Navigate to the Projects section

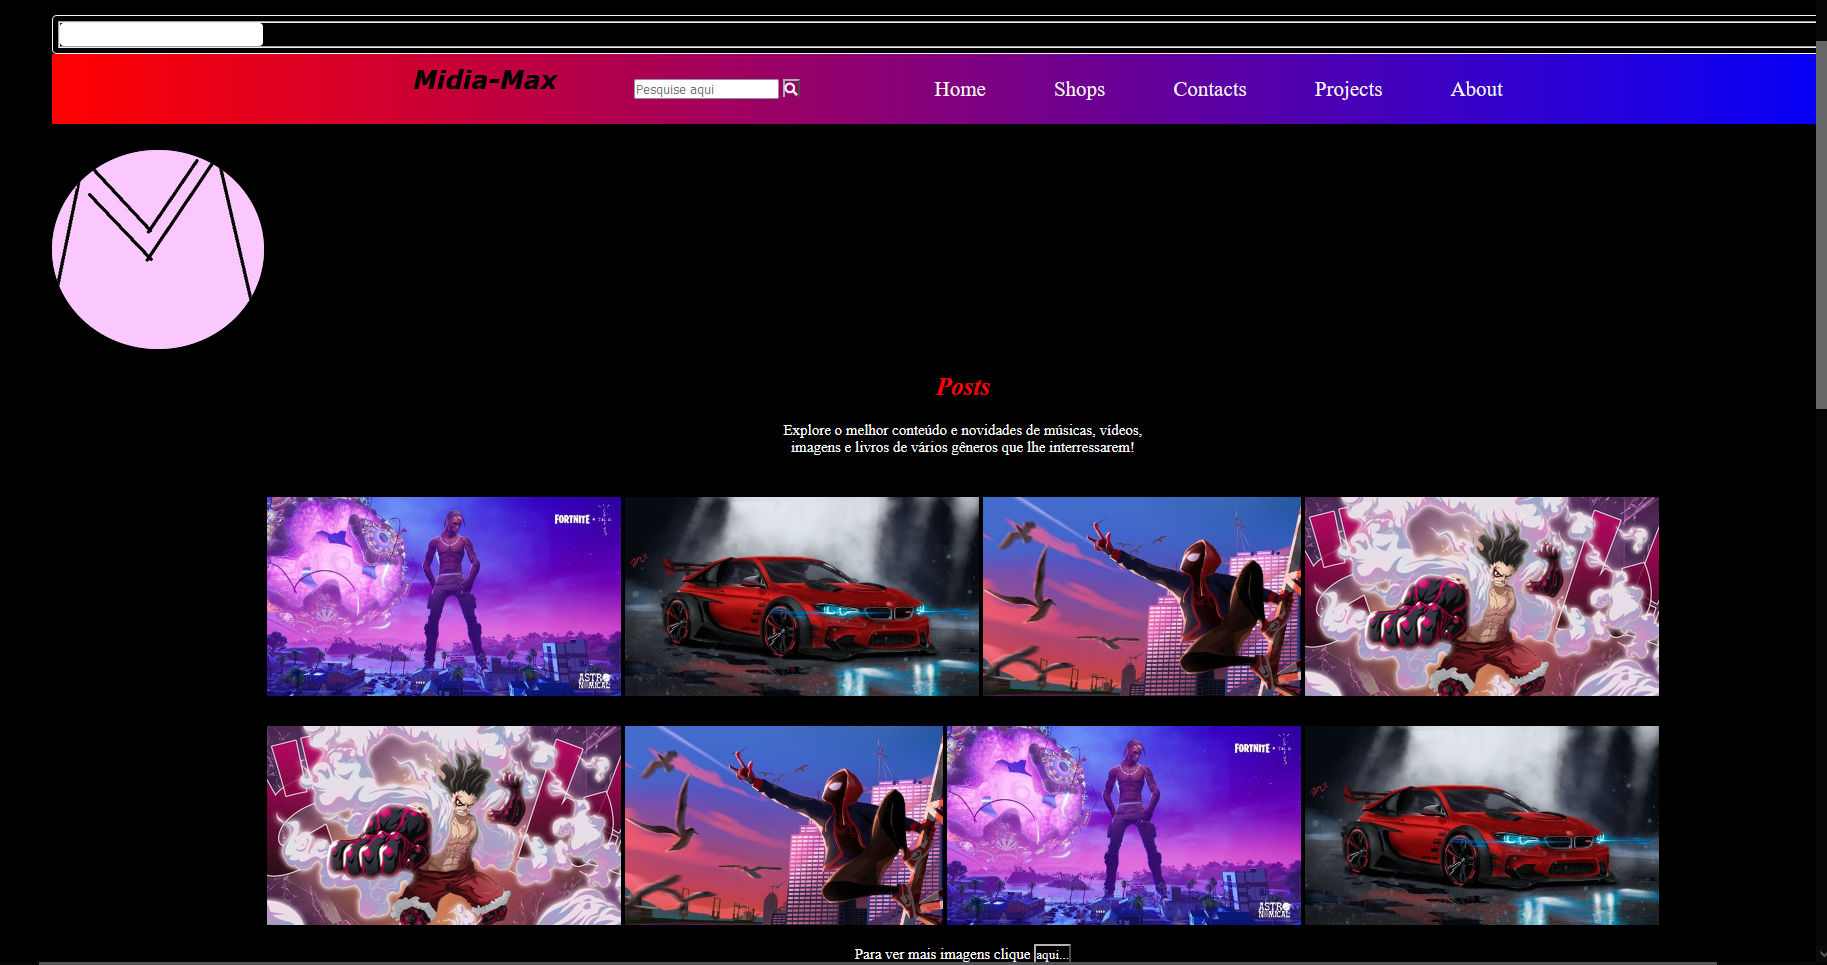click(x=1347, y=90)
